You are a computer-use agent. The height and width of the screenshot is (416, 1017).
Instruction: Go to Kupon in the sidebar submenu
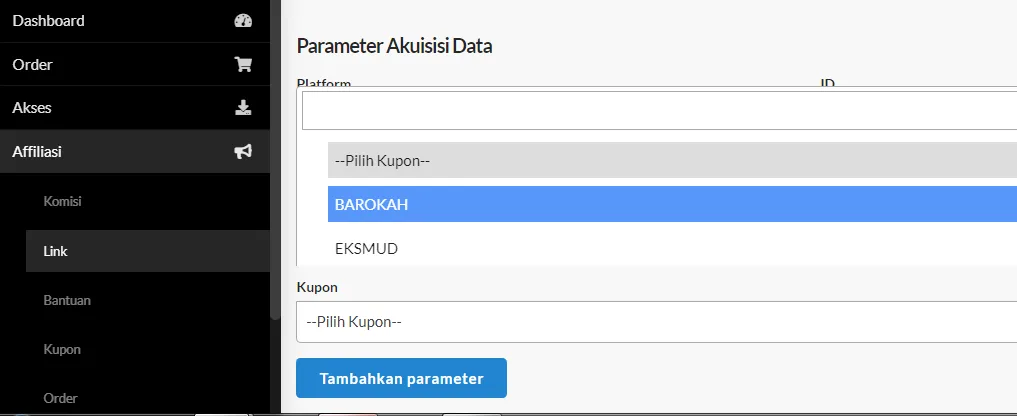(62, 349)
